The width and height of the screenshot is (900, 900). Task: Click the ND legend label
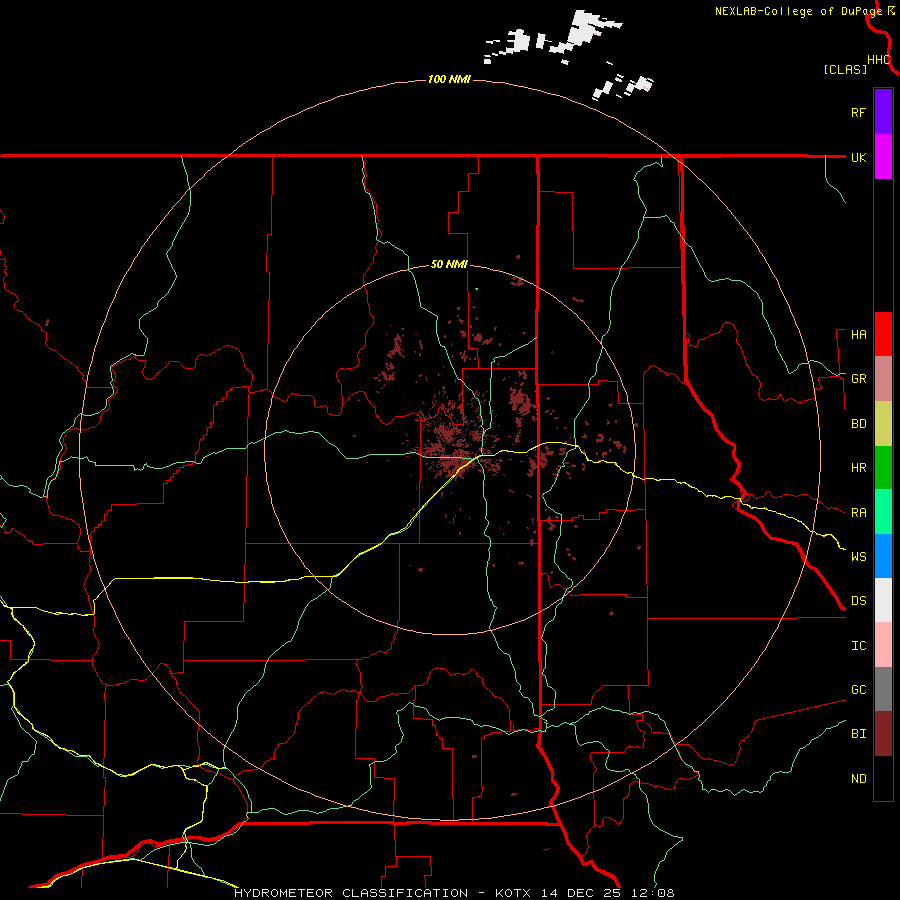858,779
